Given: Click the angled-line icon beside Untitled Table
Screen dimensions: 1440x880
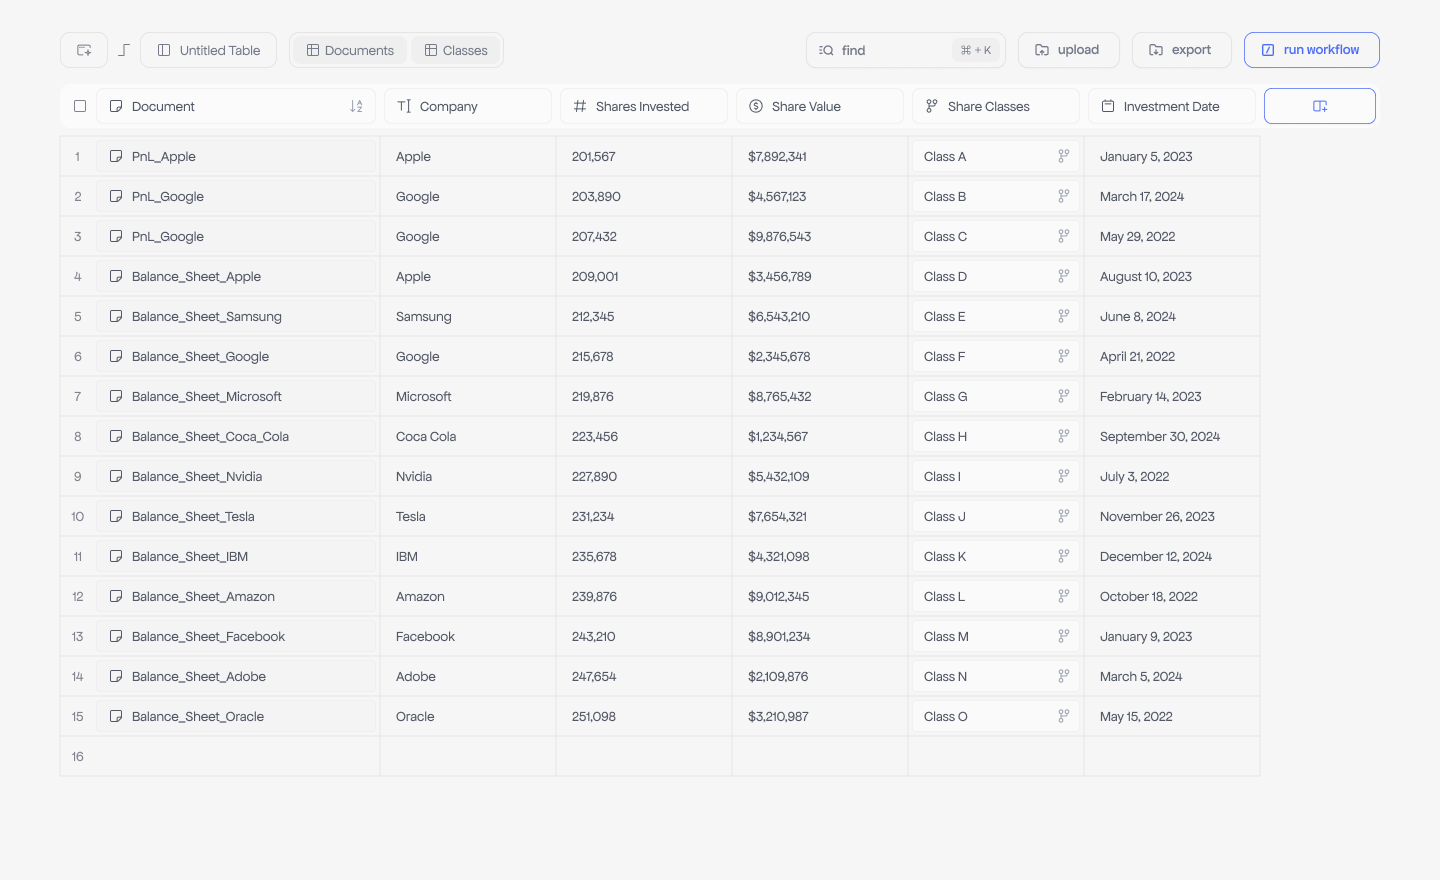Looking at the screenshot, I should click(x=124, y=50).
